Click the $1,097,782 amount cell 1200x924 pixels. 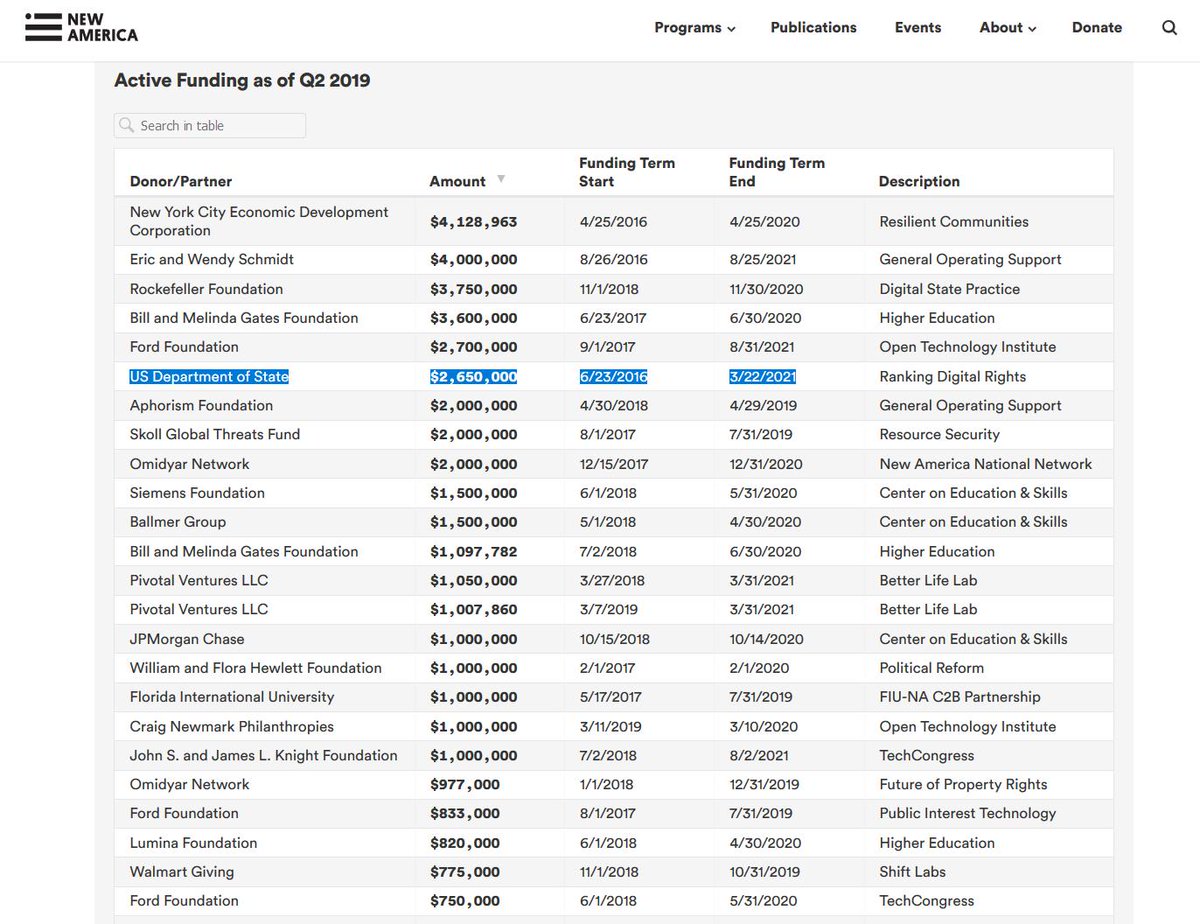tap(473, 551)
